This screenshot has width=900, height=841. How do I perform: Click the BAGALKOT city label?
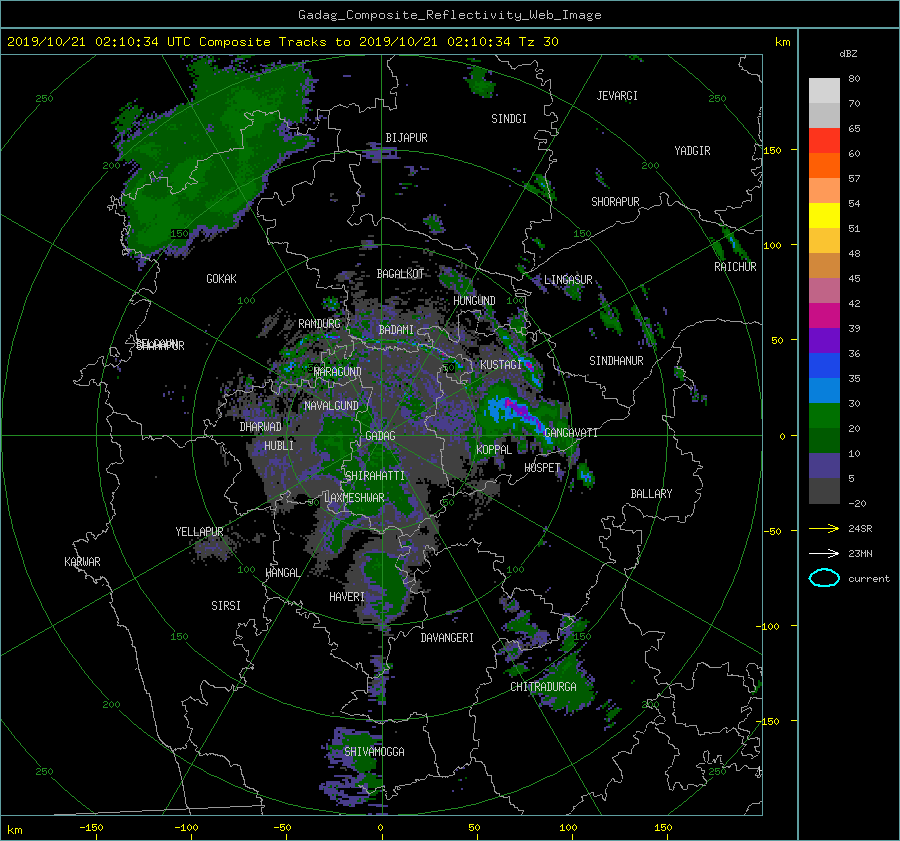click(400, 274)
